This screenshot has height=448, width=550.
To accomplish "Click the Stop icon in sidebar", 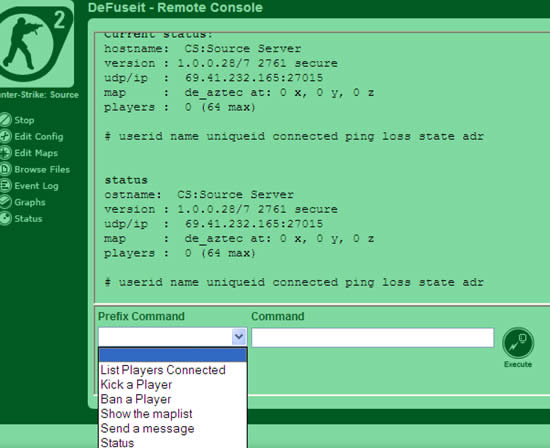I will (x=5, y=120).
